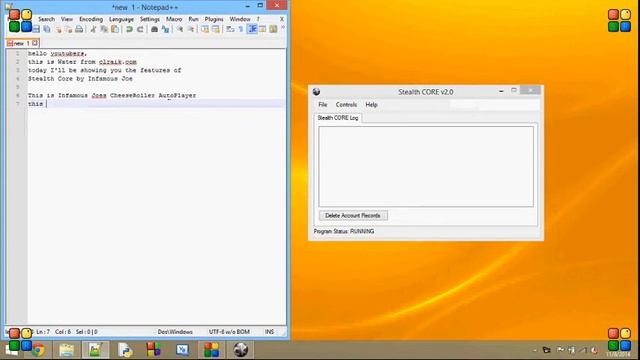Expand the toolbar overflow chevron
Viewport: 640px width, 360px height.
[283, 28]
